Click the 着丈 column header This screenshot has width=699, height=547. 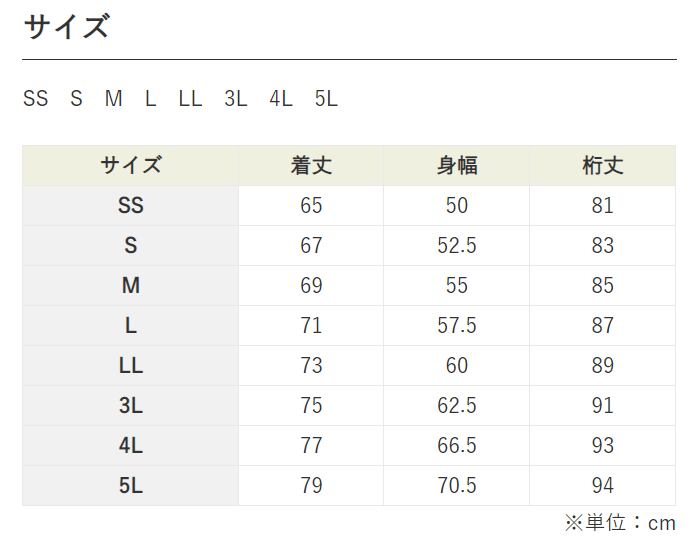tap(311, 166)
